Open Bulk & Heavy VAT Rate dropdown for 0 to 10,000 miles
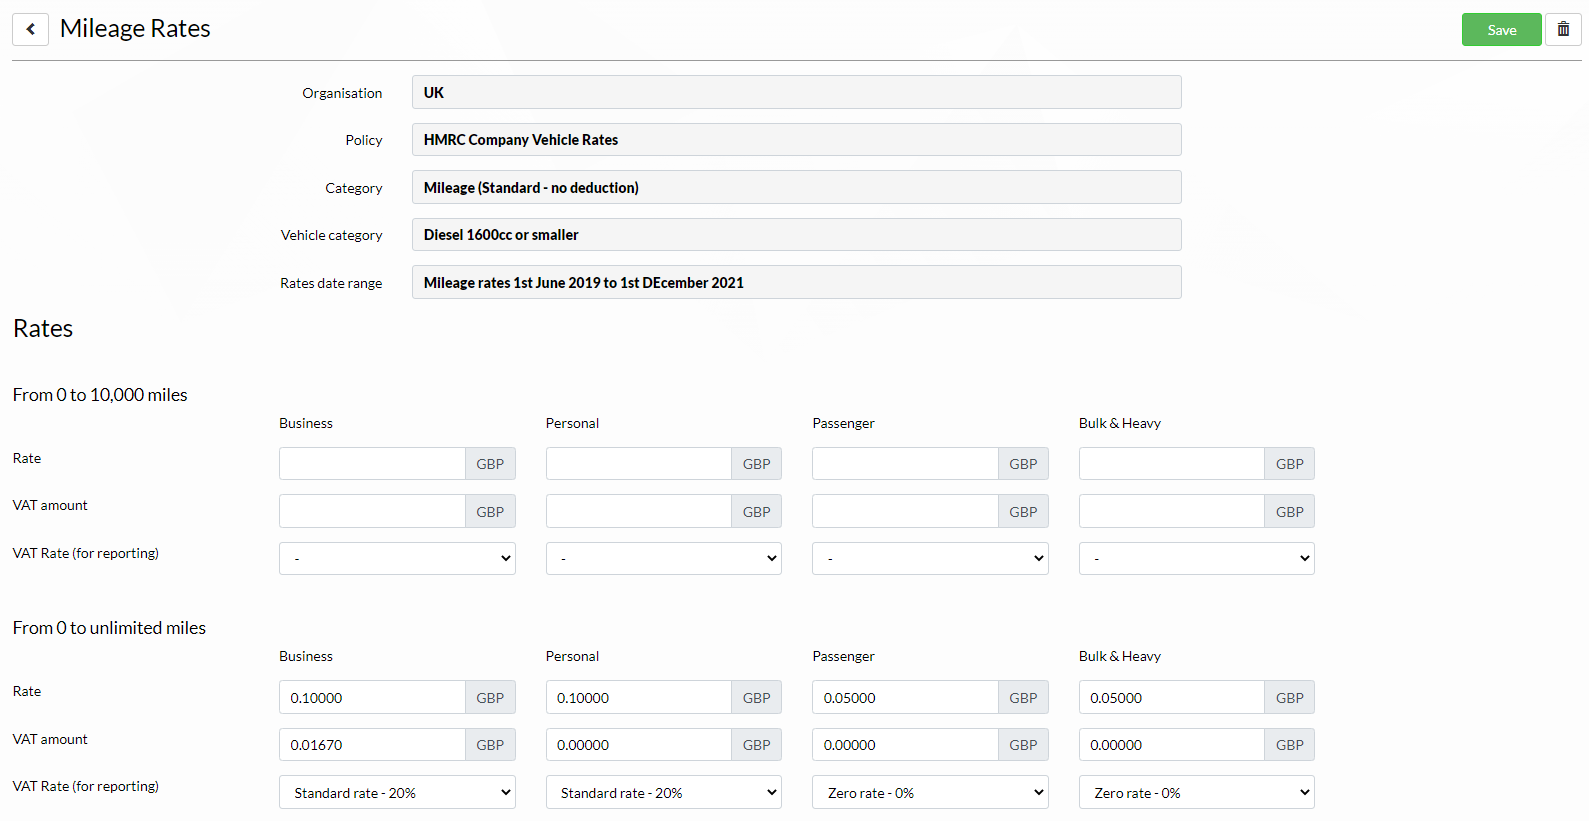Screen dimensions: 1589x821 [x=1197, y=558]
